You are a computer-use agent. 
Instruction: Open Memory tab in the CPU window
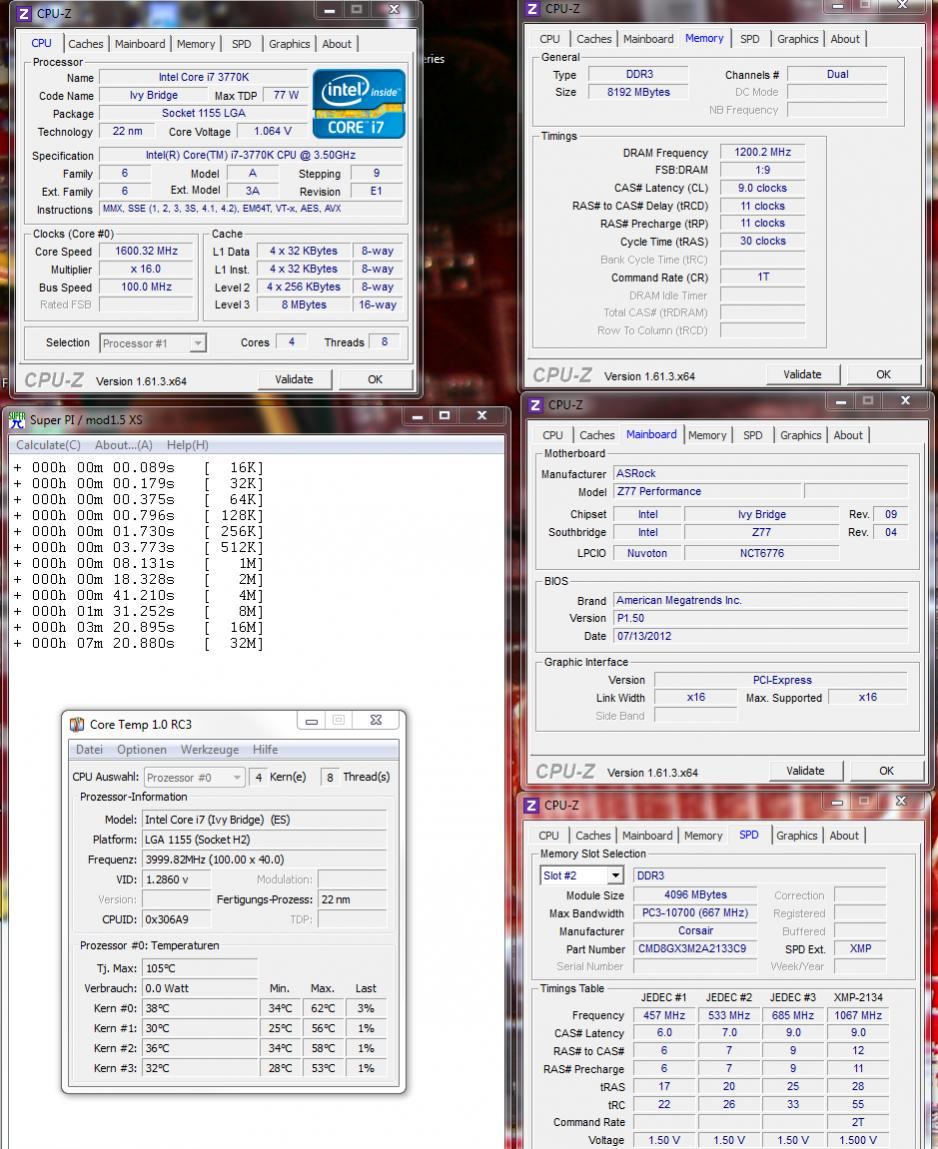pyautogui.click(x=196, y=44)
